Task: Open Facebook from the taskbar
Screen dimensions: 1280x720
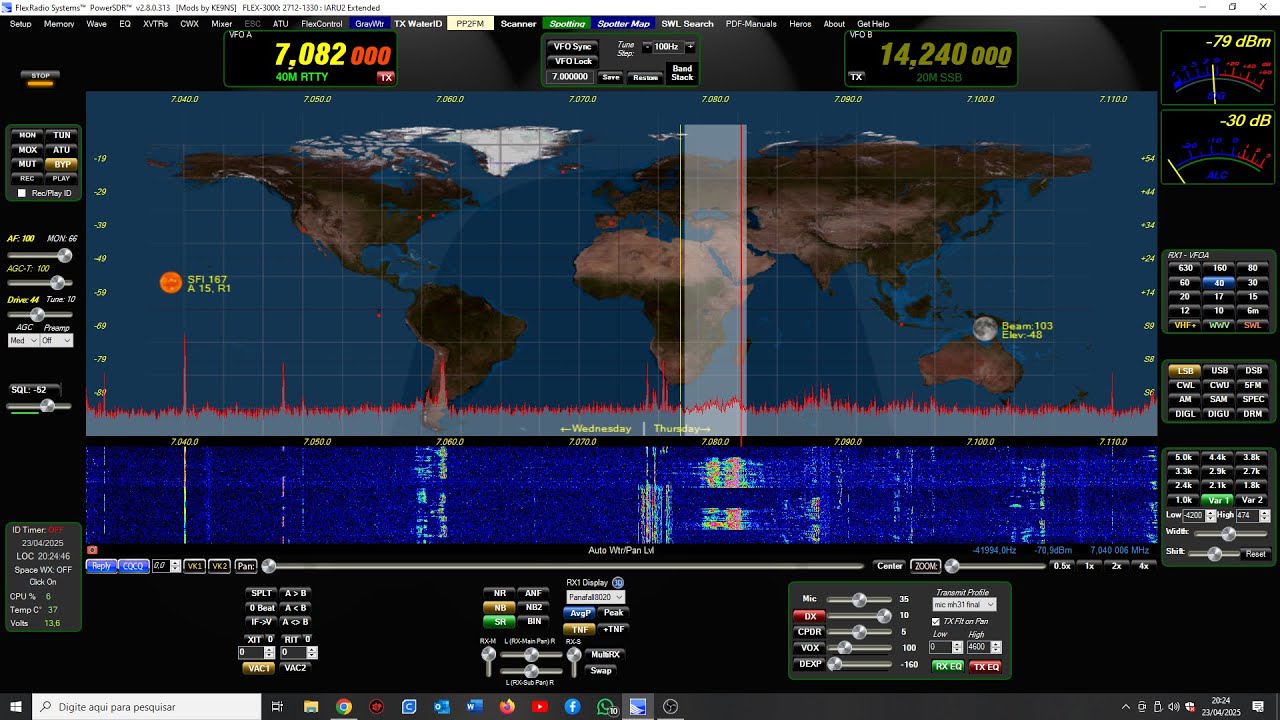Action: click(572, 707)
